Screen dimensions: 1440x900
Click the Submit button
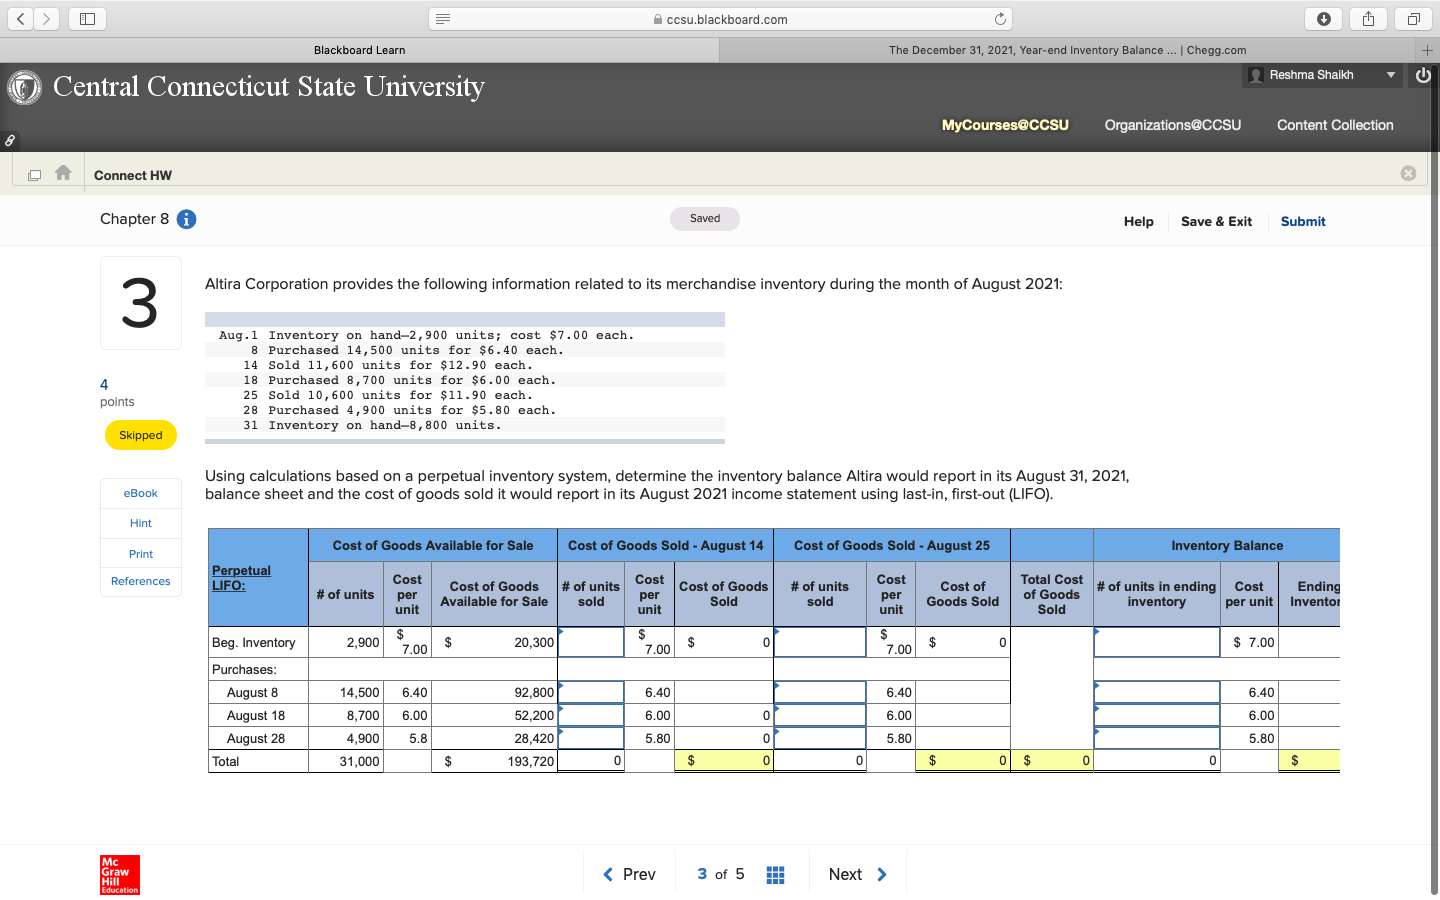pos(1302,221)
